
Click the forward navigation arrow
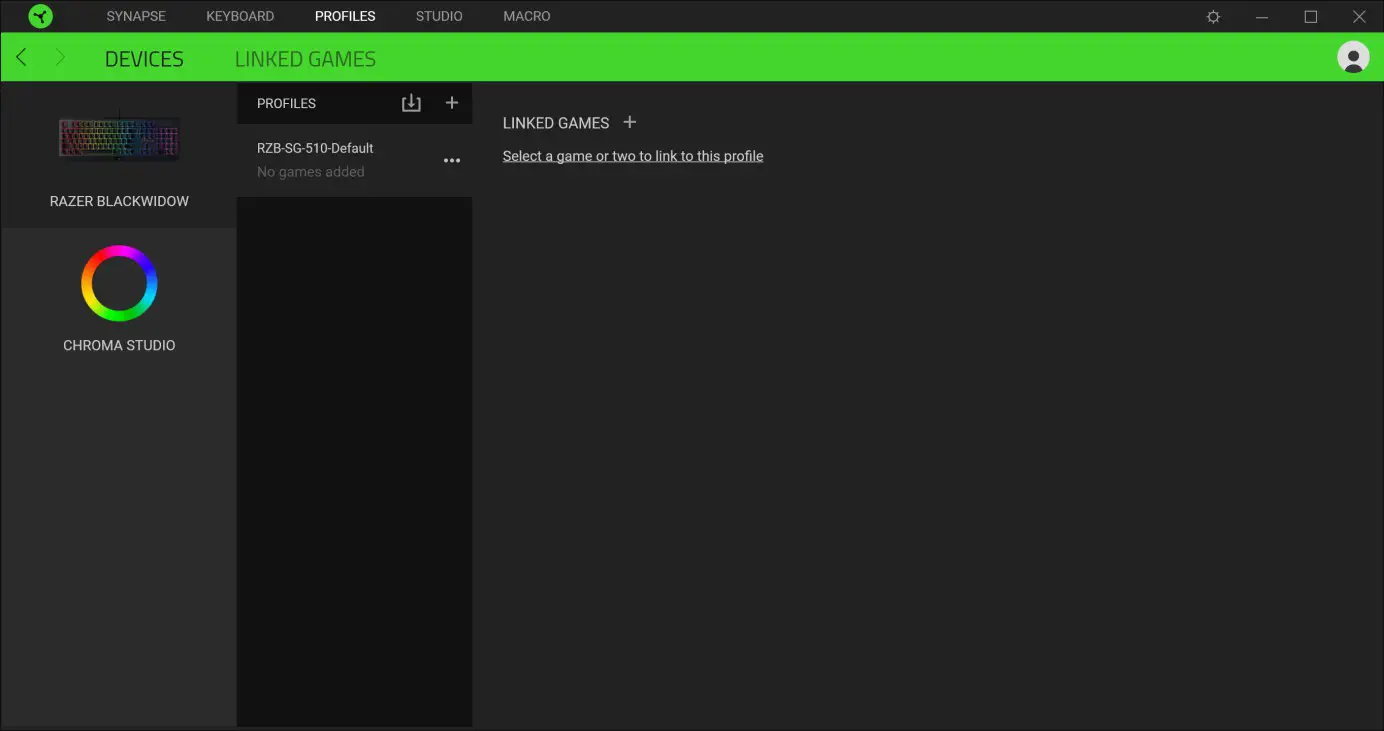(60, 57)
